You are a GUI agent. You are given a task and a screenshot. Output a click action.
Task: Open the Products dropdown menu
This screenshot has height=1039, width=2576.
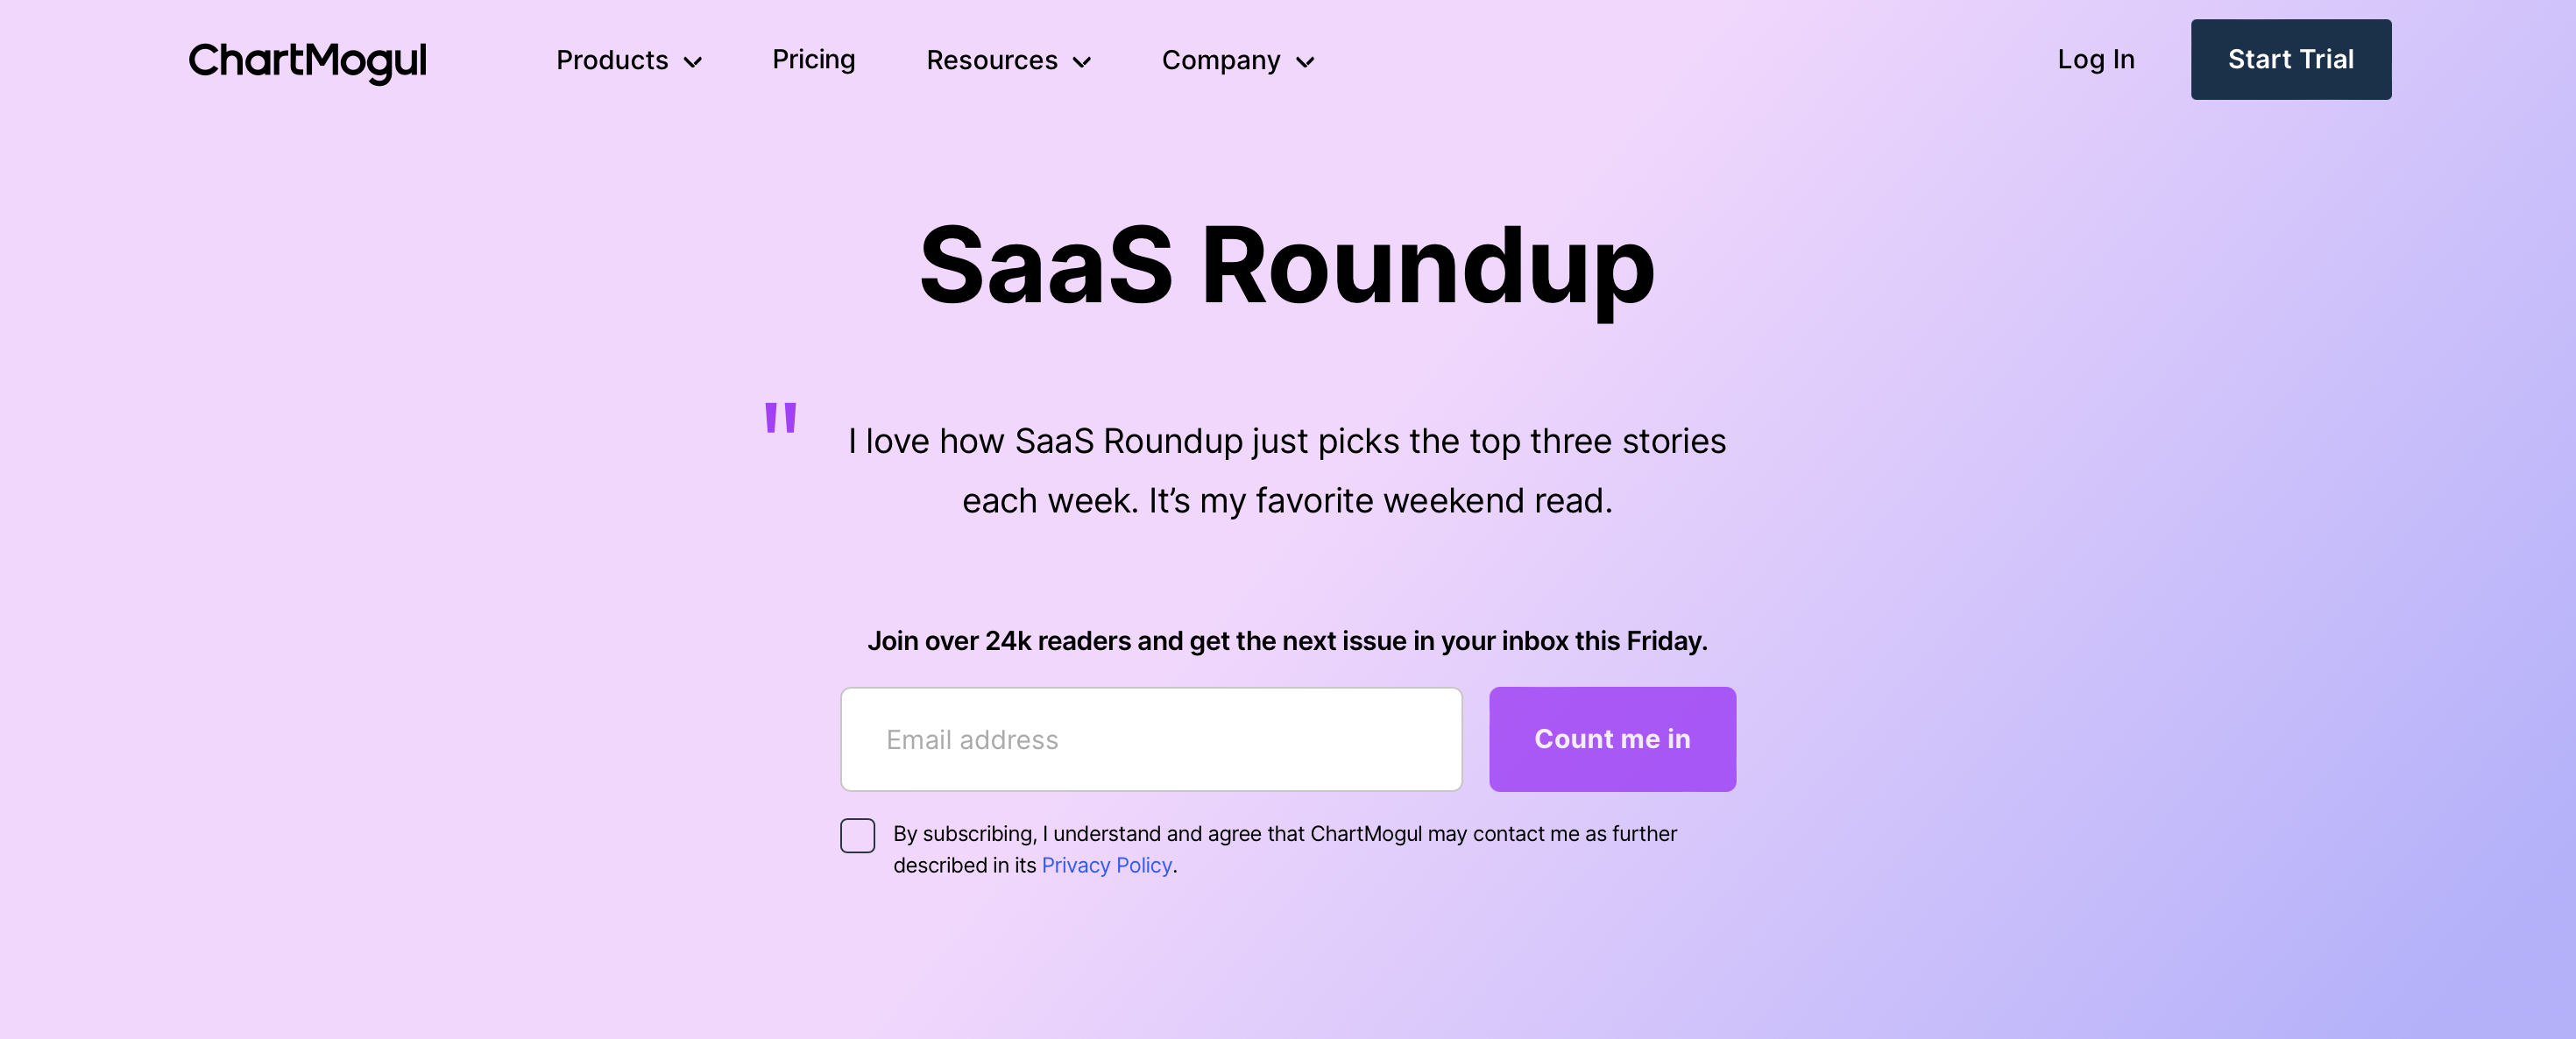pyautogui.click(x=612, y=61)
